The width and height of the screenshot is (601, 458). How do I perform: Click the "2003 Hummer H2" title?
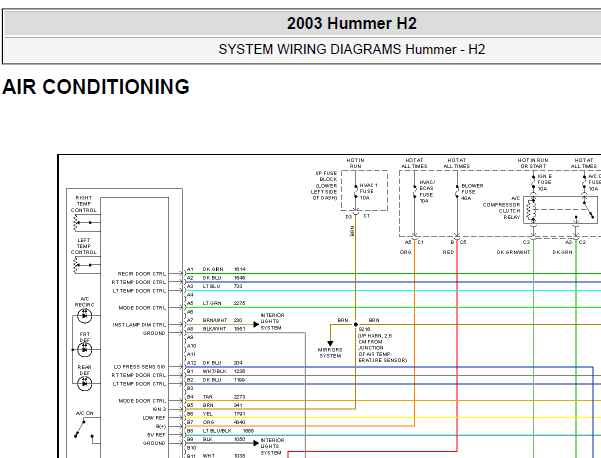351,23
